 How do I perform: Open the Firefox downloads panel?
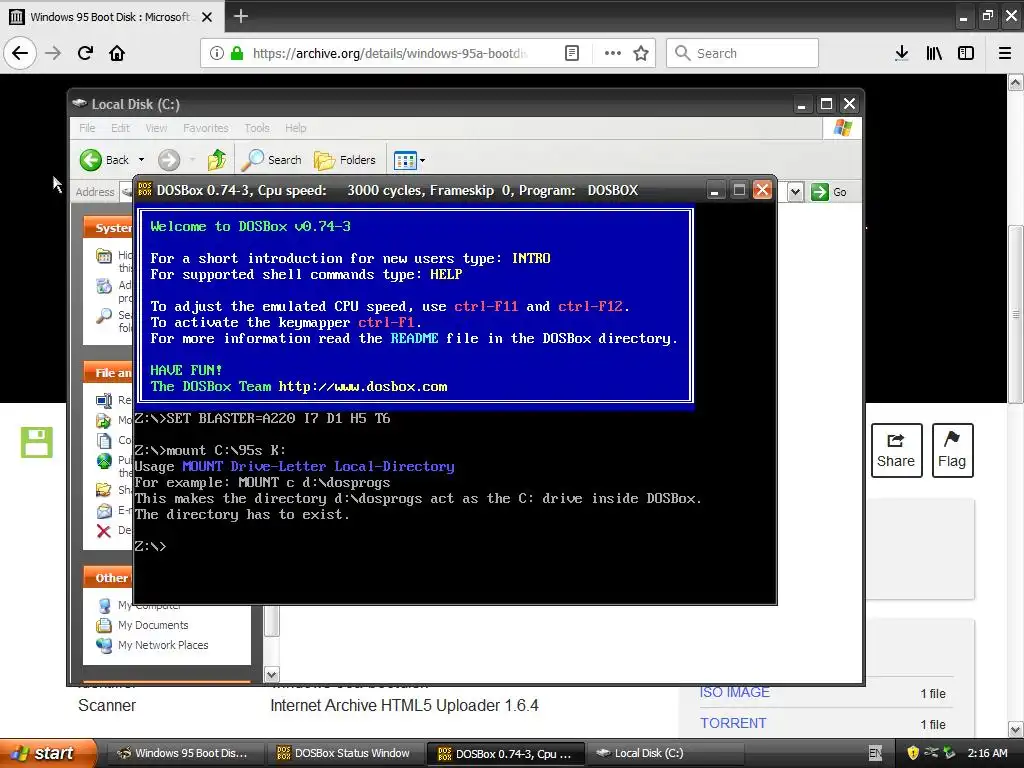[902, 53]
